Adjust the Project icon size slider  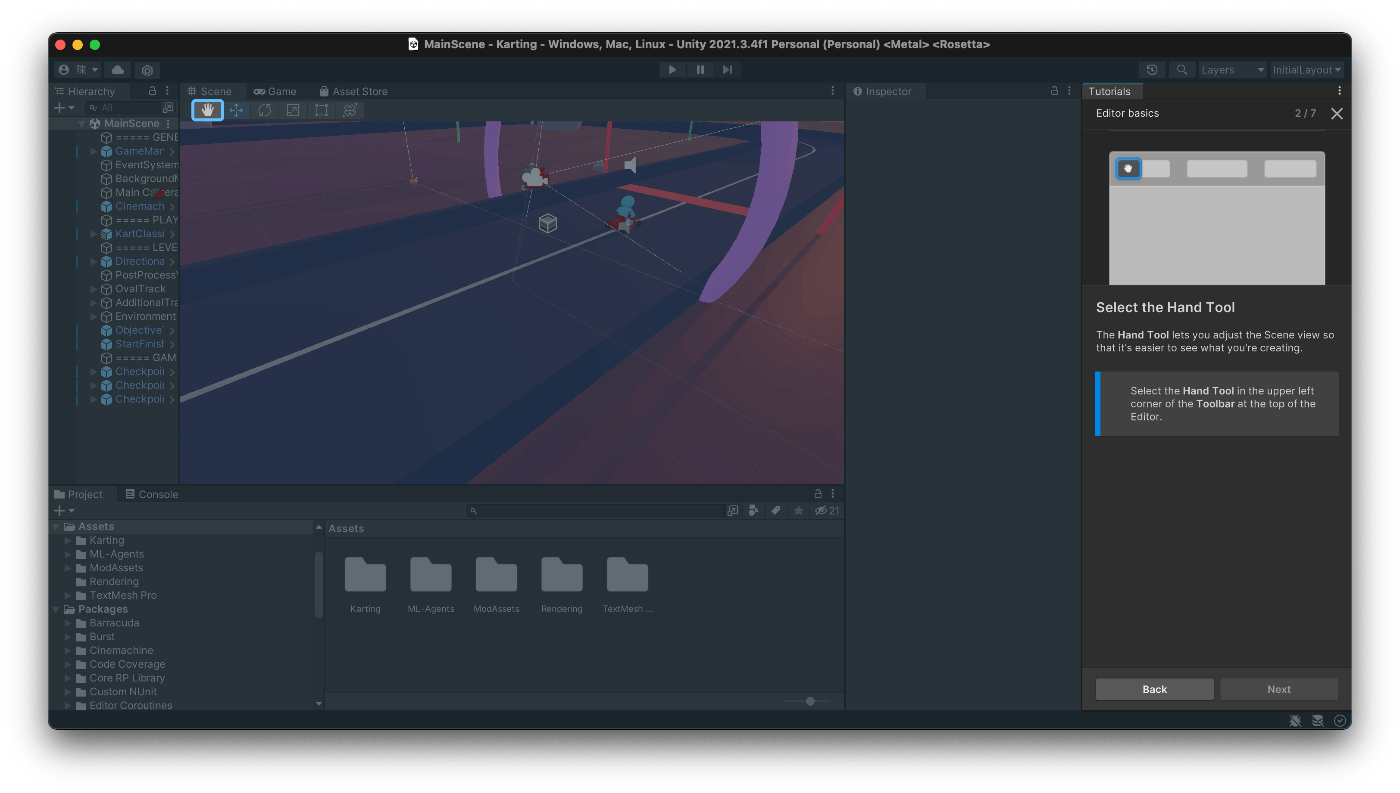point(807,701)
